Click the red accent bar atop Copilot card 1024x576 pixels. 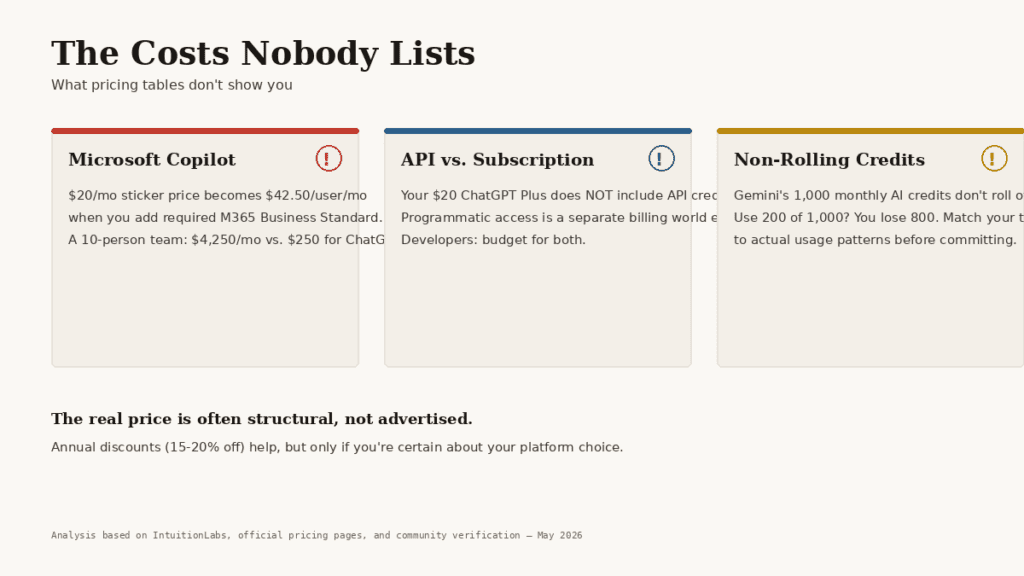tap(205, 131)
